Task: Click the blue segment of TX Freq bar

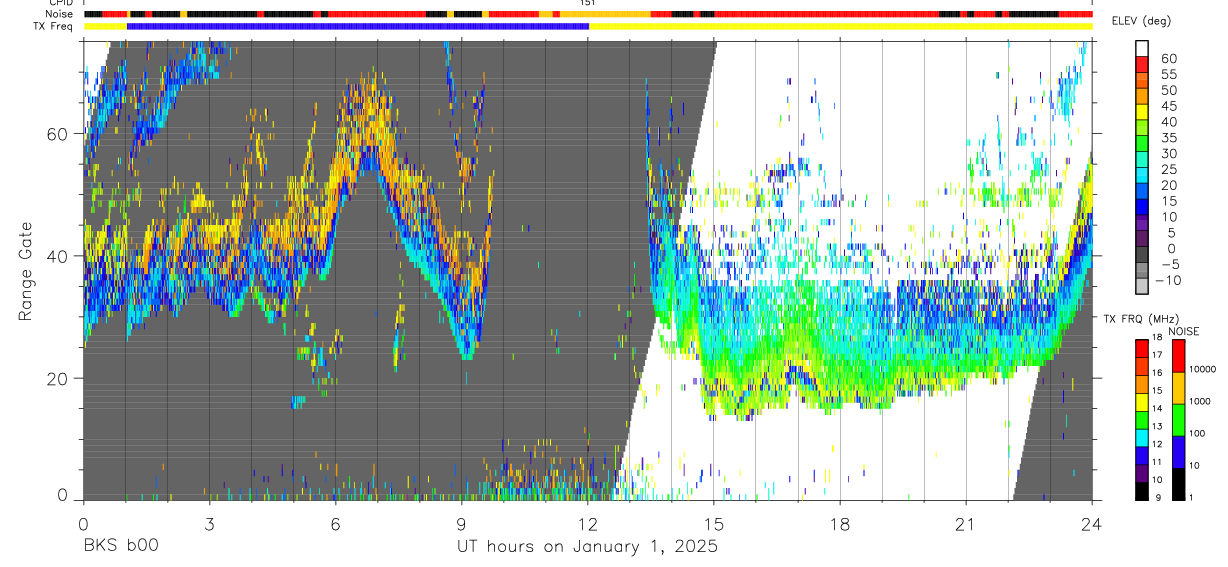Action: [x=358, y=26]
